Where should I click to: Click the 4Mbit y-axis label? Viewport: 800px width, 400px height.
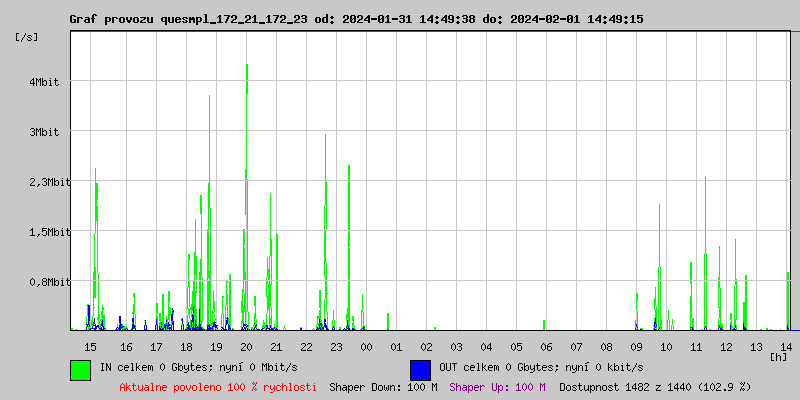pos(43,82)
